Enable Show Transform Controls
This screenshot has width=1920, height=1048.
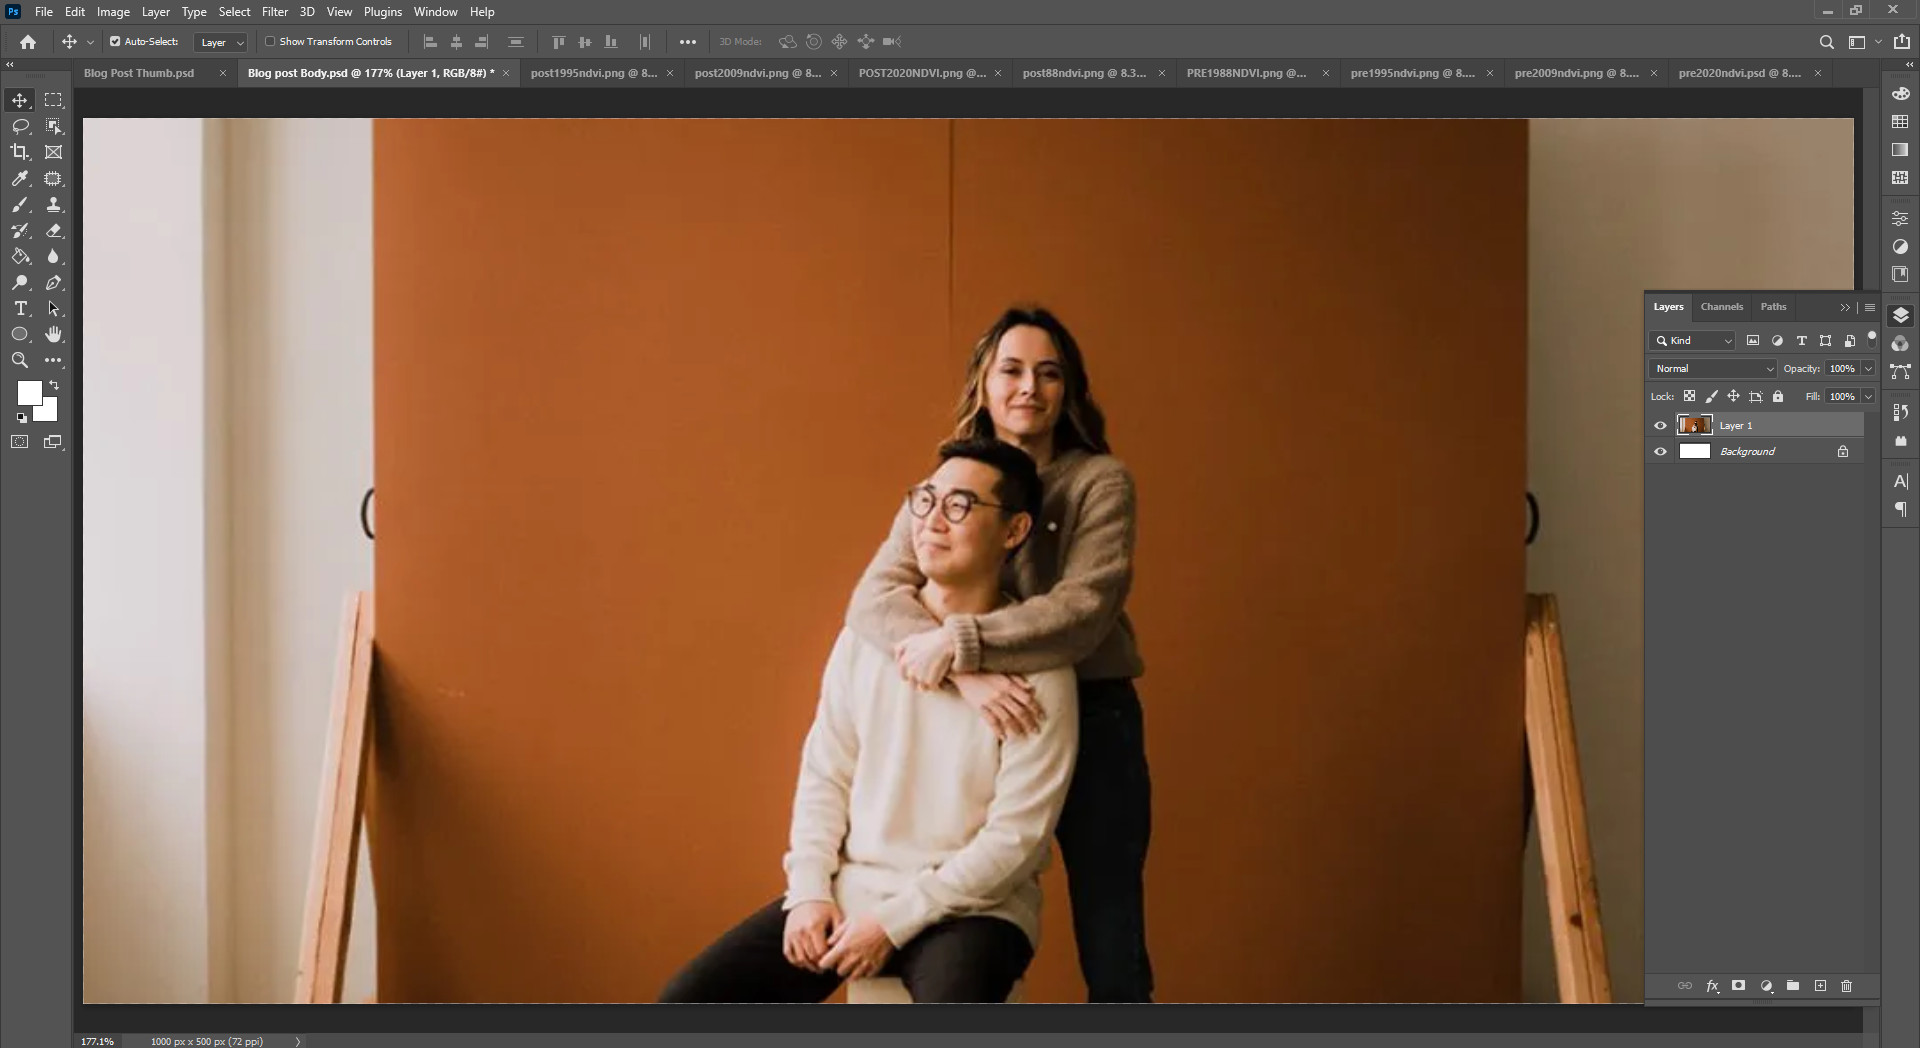pos(271,42)
